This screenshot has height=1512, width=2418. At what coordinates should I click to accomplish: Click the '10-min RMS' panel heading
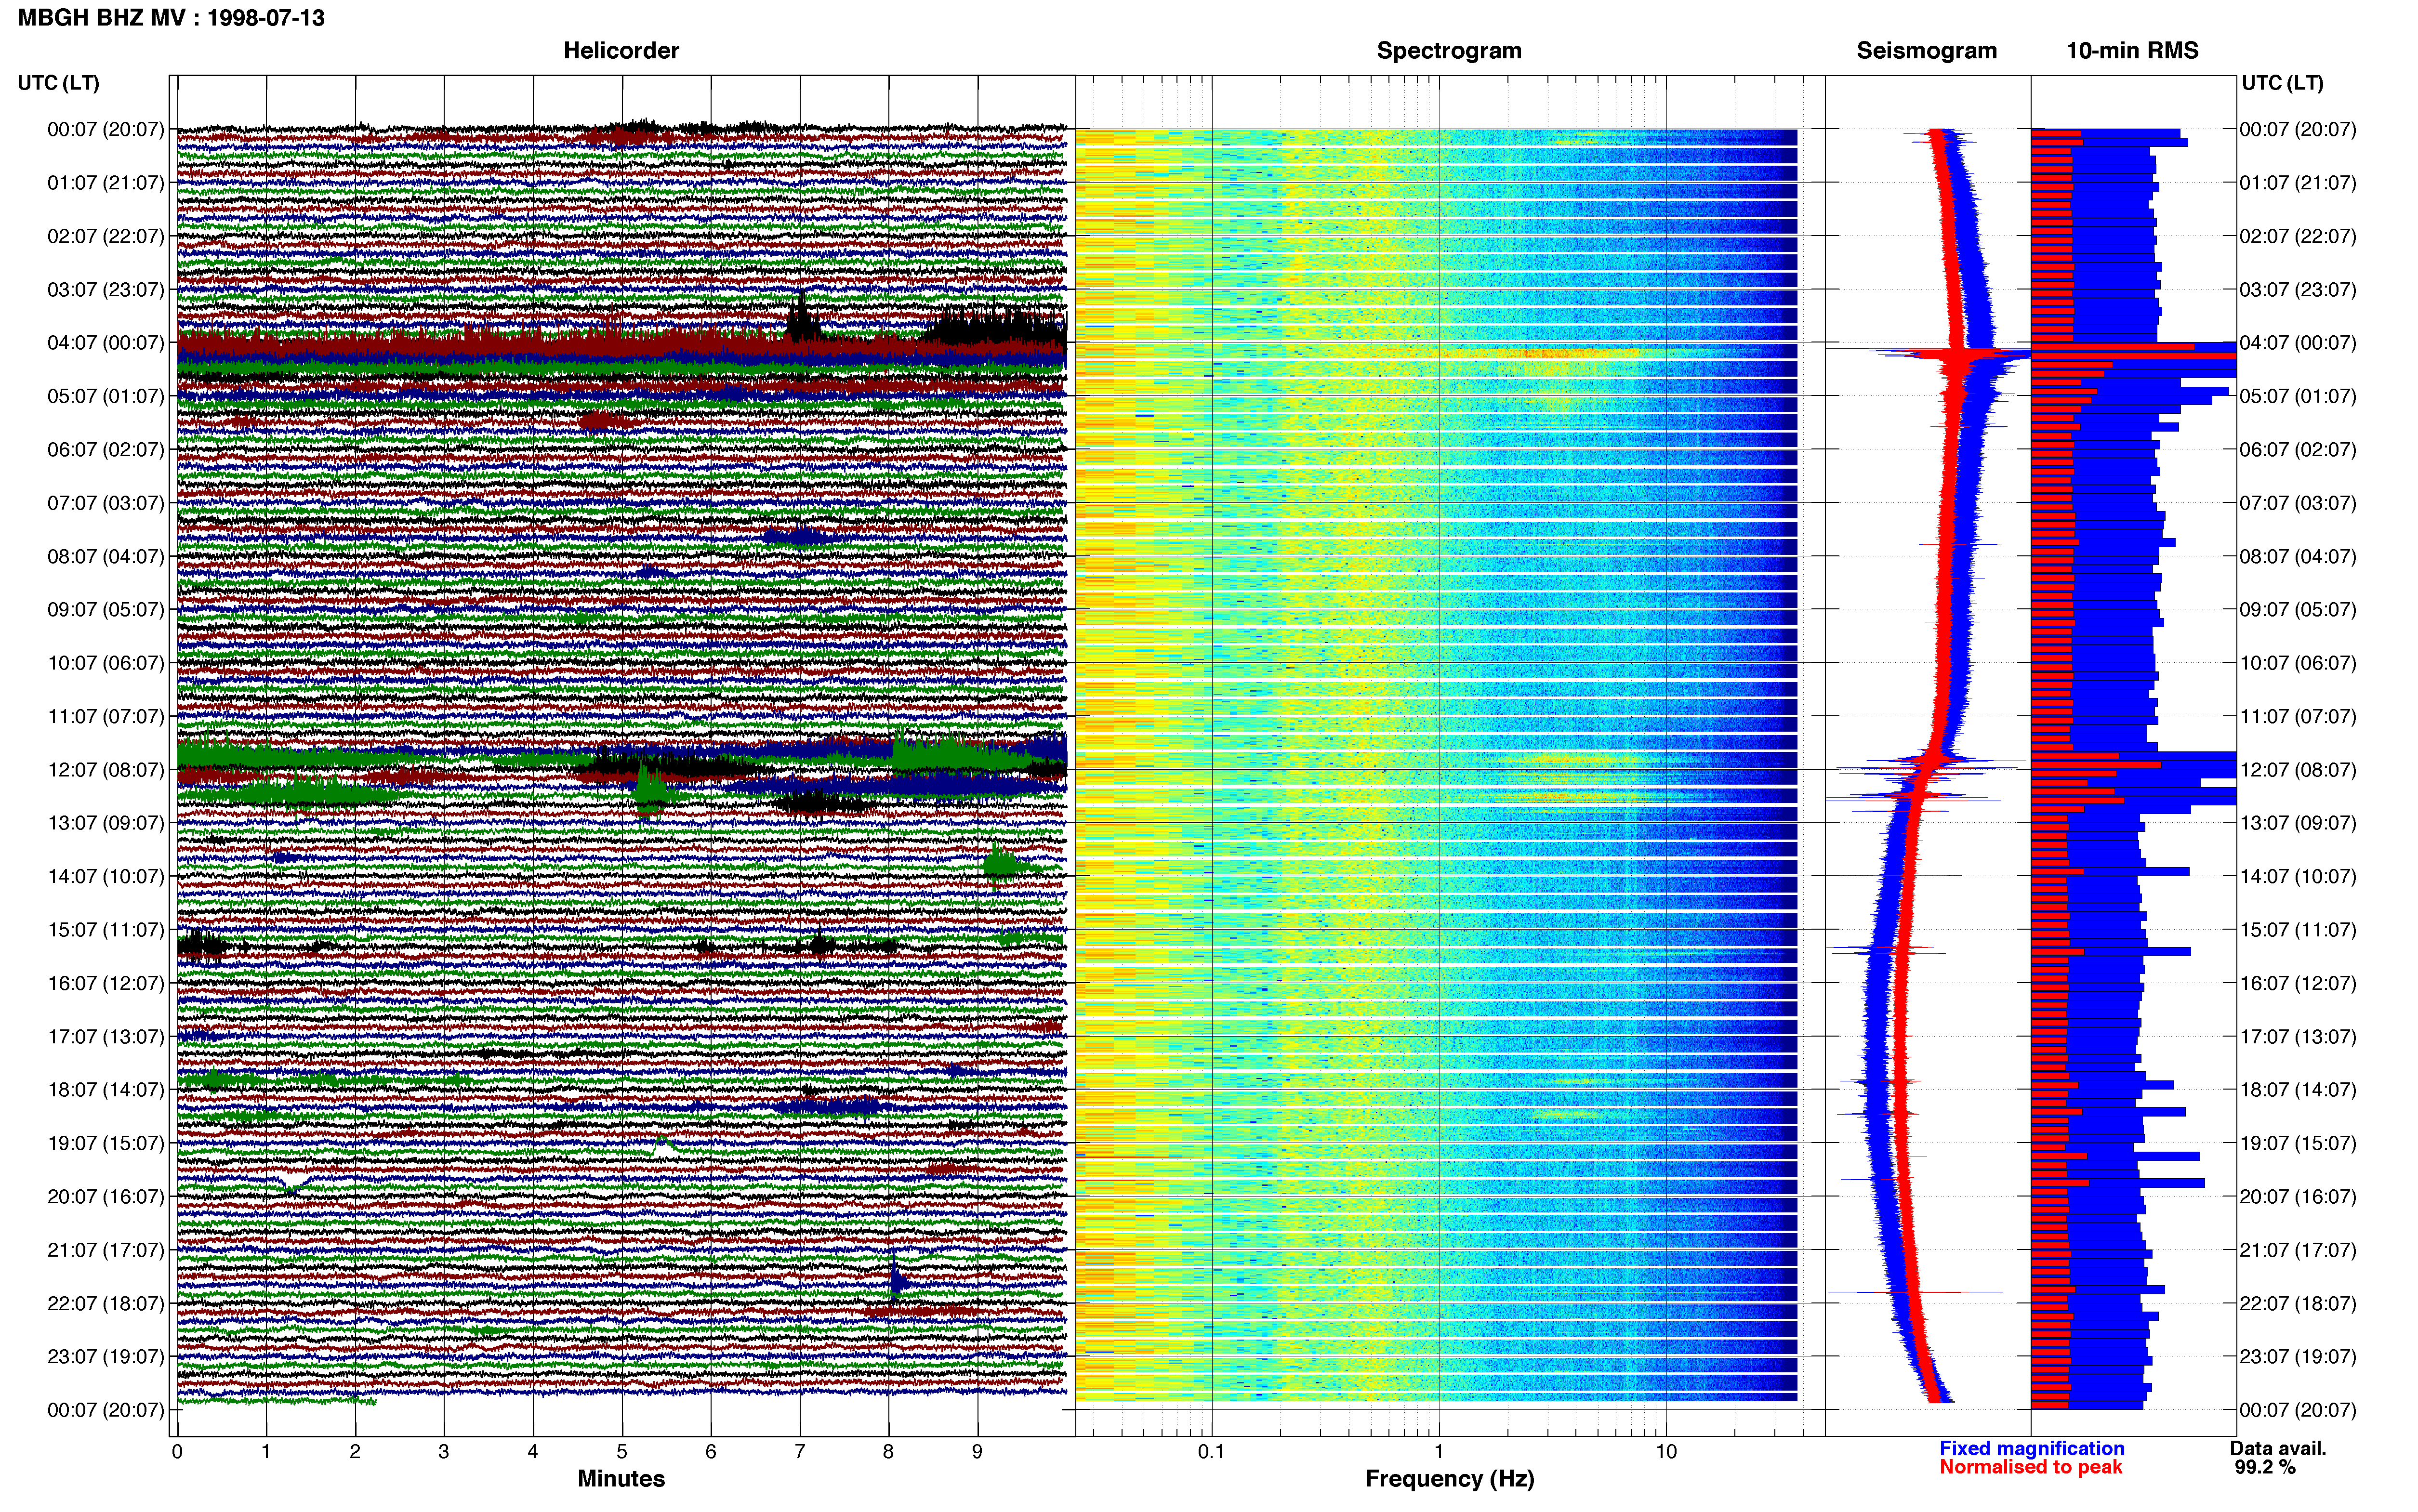point(2132,51)
